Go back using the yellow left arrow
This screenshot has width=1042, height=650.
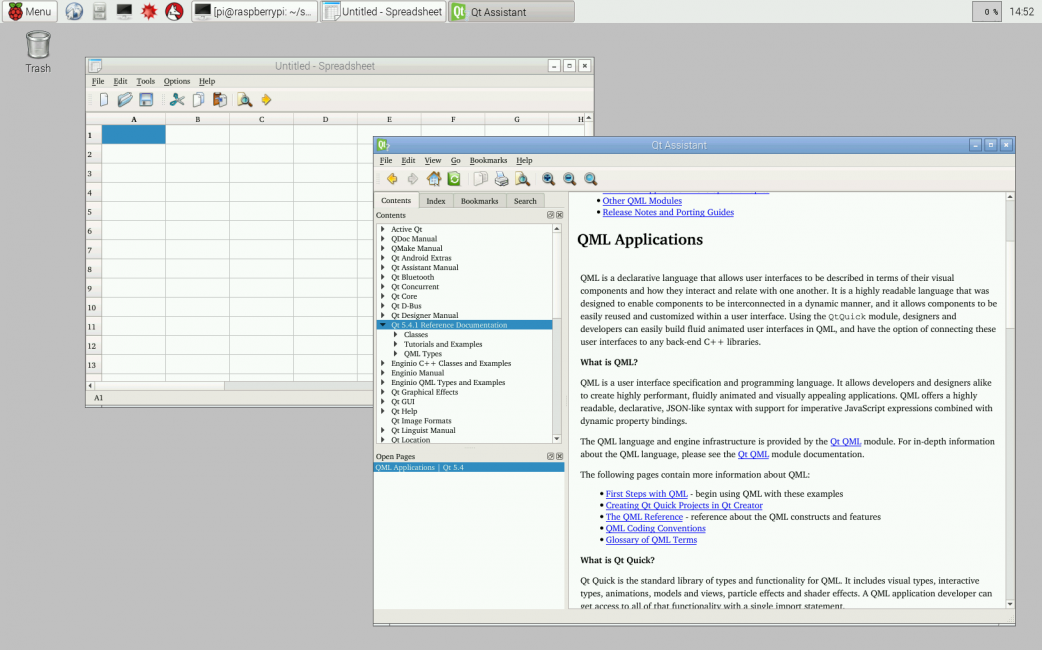click(x=391, y=179)
